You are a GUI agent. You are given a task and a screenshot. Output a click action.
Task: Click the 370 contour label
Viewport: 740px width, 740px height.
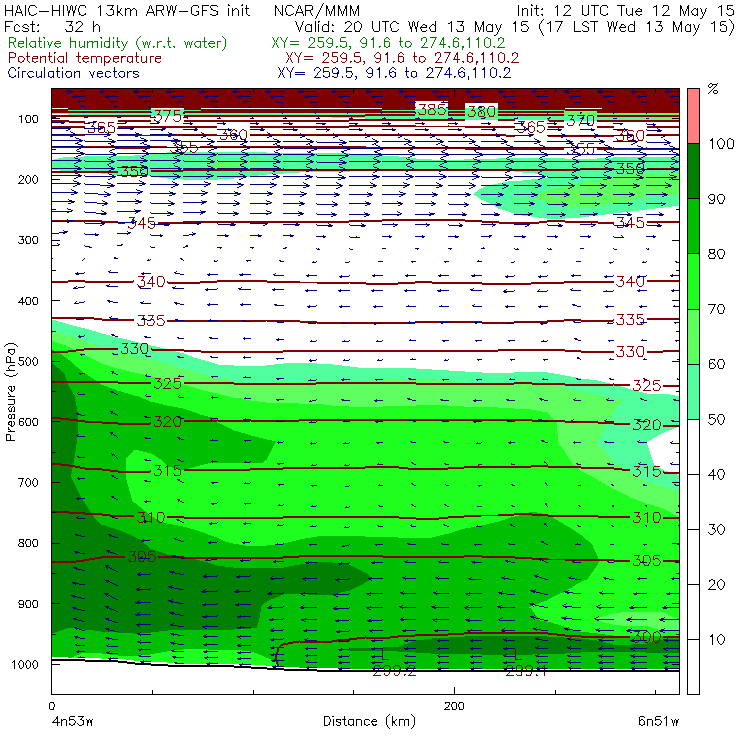(x=580, y=120)
